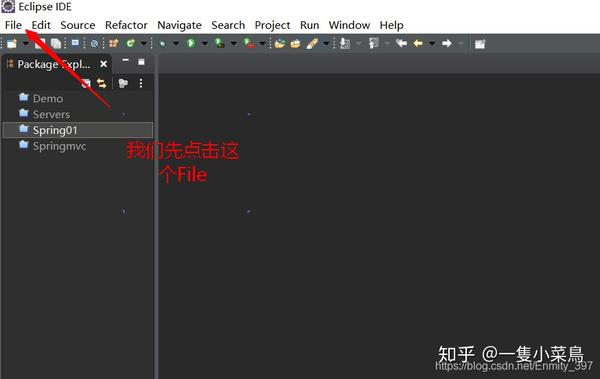
Task: Click the Eclipse IDE title bar icon
Action: pos(8,7)
